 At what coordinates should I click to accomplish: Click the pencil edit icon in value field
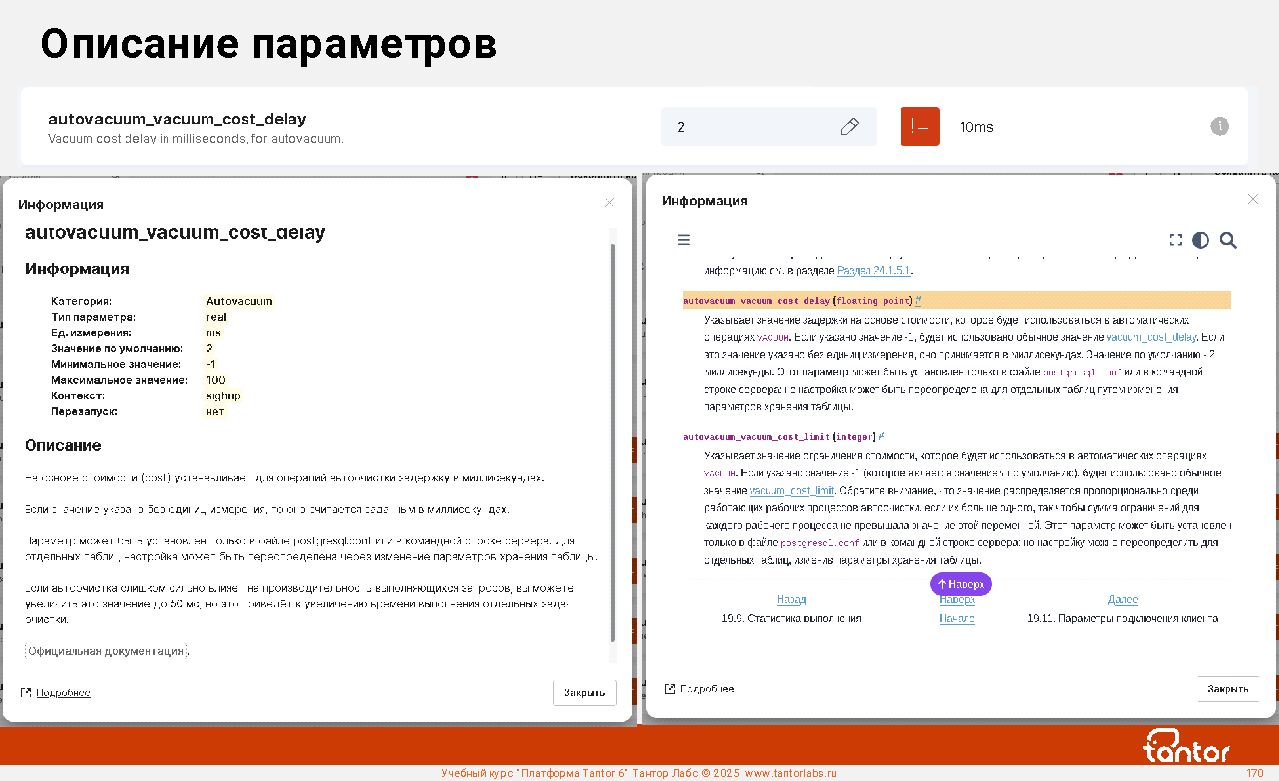850,127
